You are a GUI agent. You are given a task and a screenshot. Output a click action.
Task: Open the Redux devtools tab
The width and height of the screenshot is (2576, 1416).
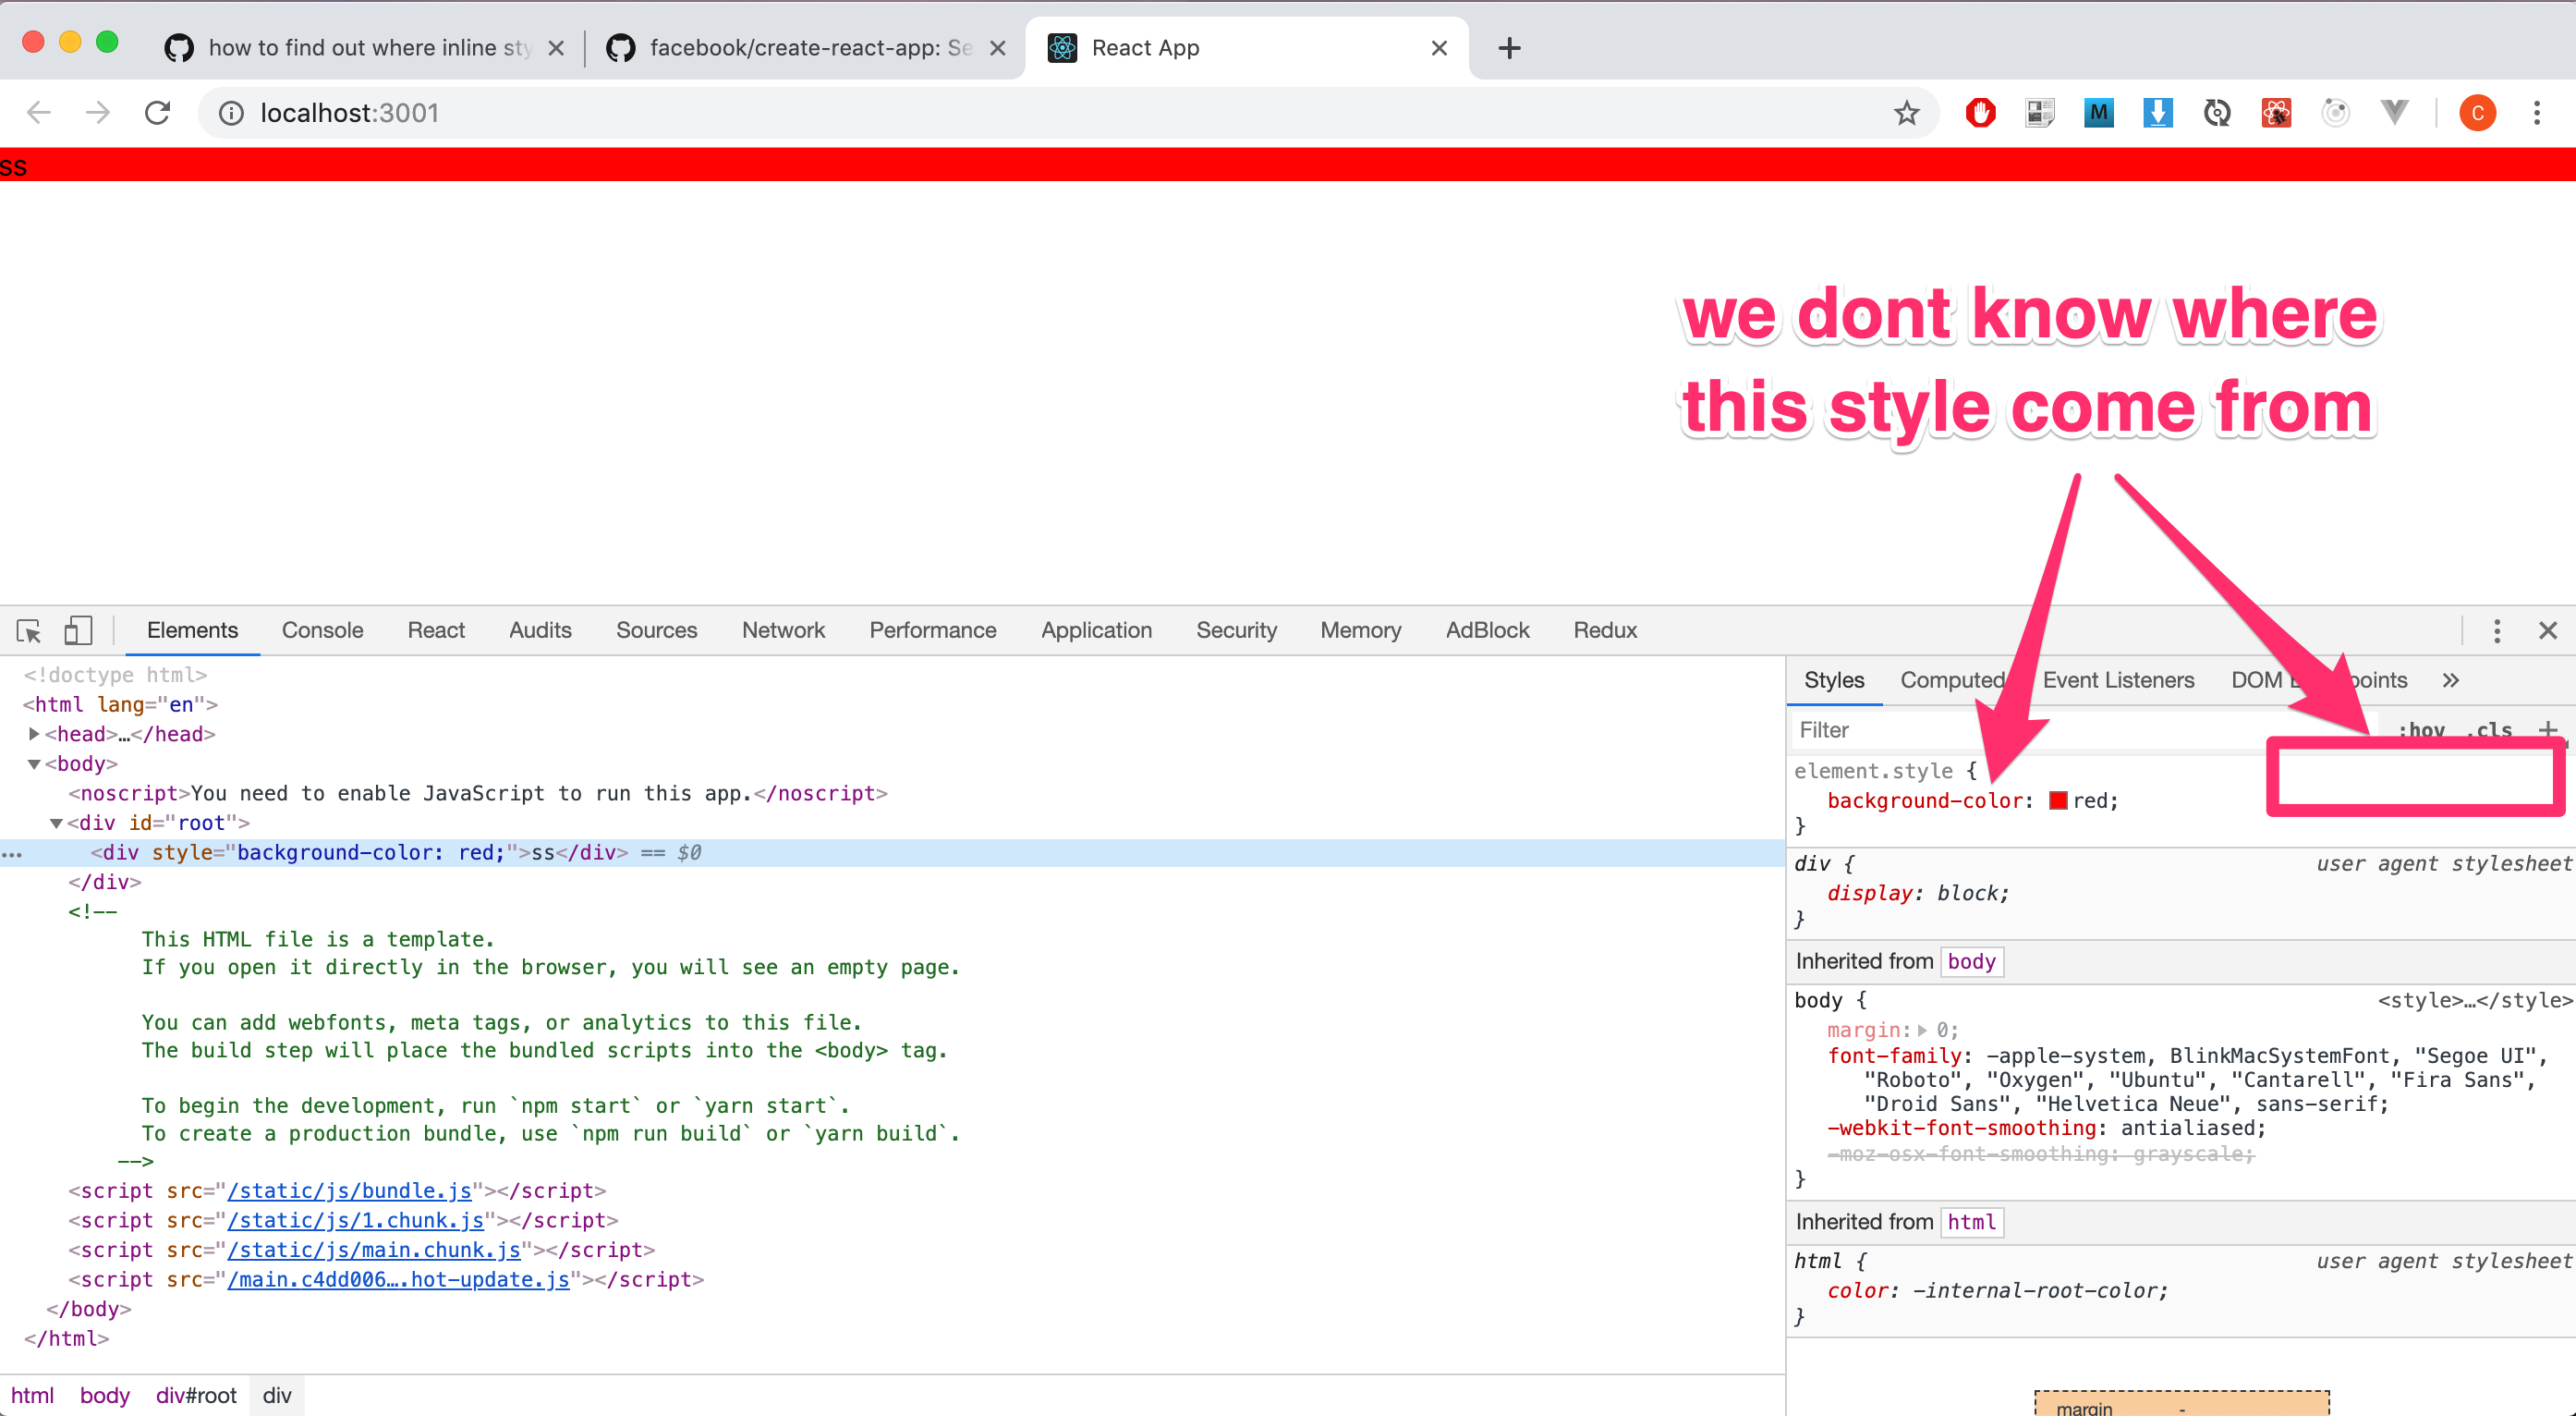coord(1605,630)
